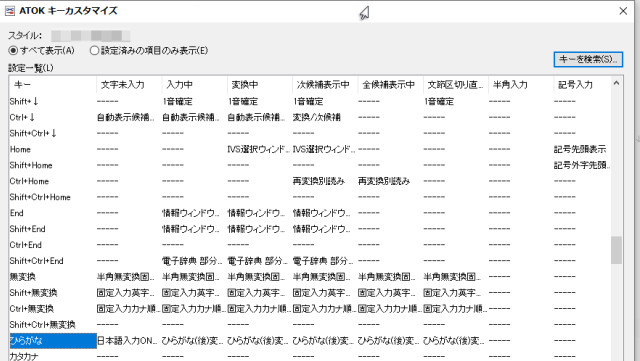Screen dimensions: 640x361
Task: Click 記号外字先頭 in the Shift+Home row
Action: coord(582,165)
